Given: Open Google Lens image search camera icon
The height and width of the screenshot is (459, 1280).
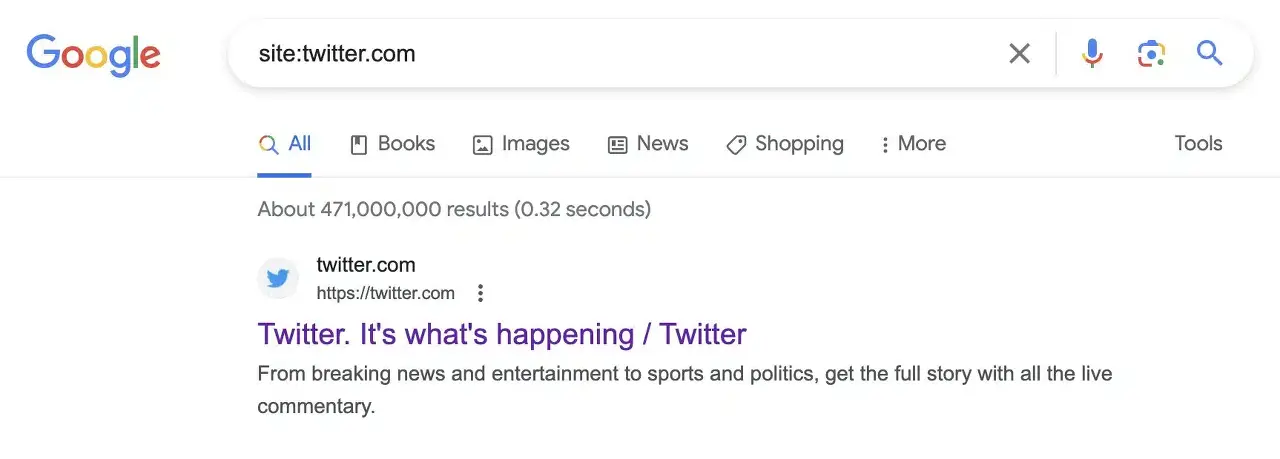Looking at the screenshot, I should pyautogui.click(x=1151, y=53).
